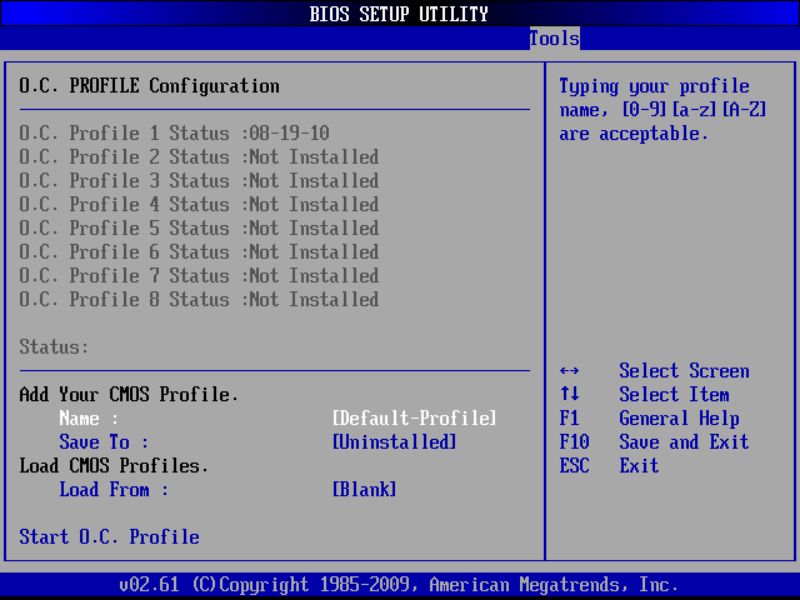Click the Add Your CMOS Profile heading
Image resolution: width=800 pixels, height=600 pixels.
point(129,394)
